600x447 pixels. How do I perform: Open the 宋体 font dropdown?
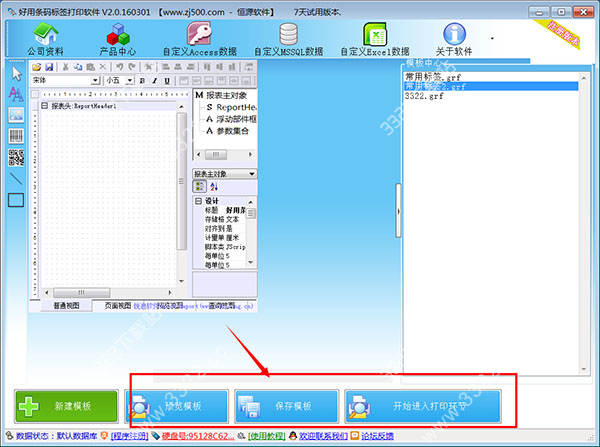(x=95, y=81)
